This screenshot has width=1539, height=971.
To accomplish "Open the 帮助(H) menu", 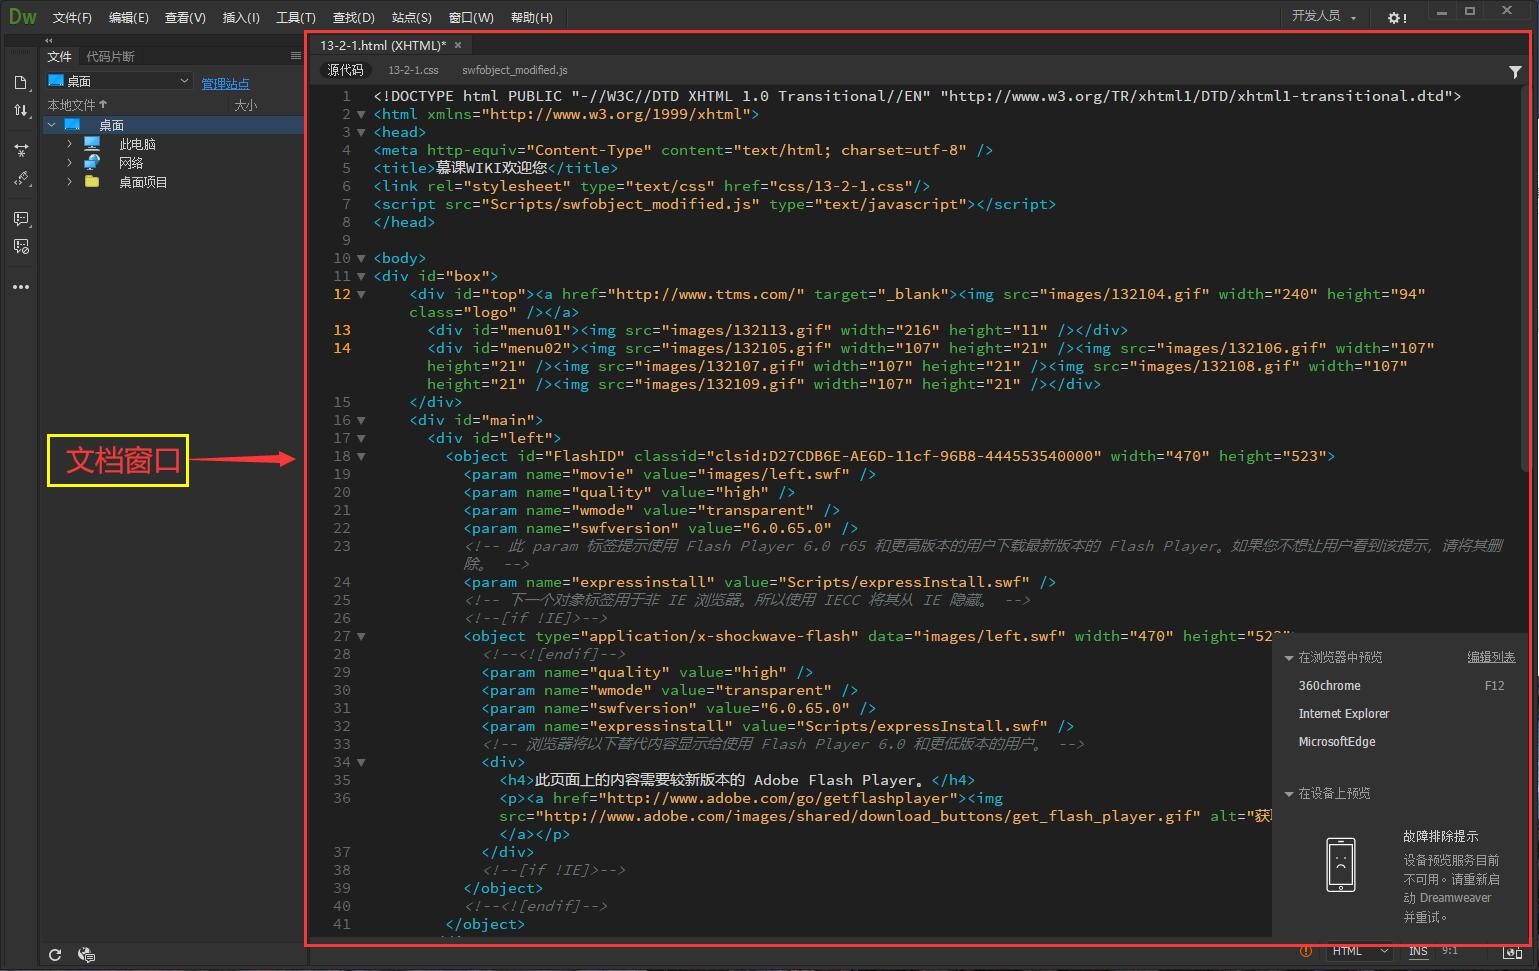I will (531, 17).
